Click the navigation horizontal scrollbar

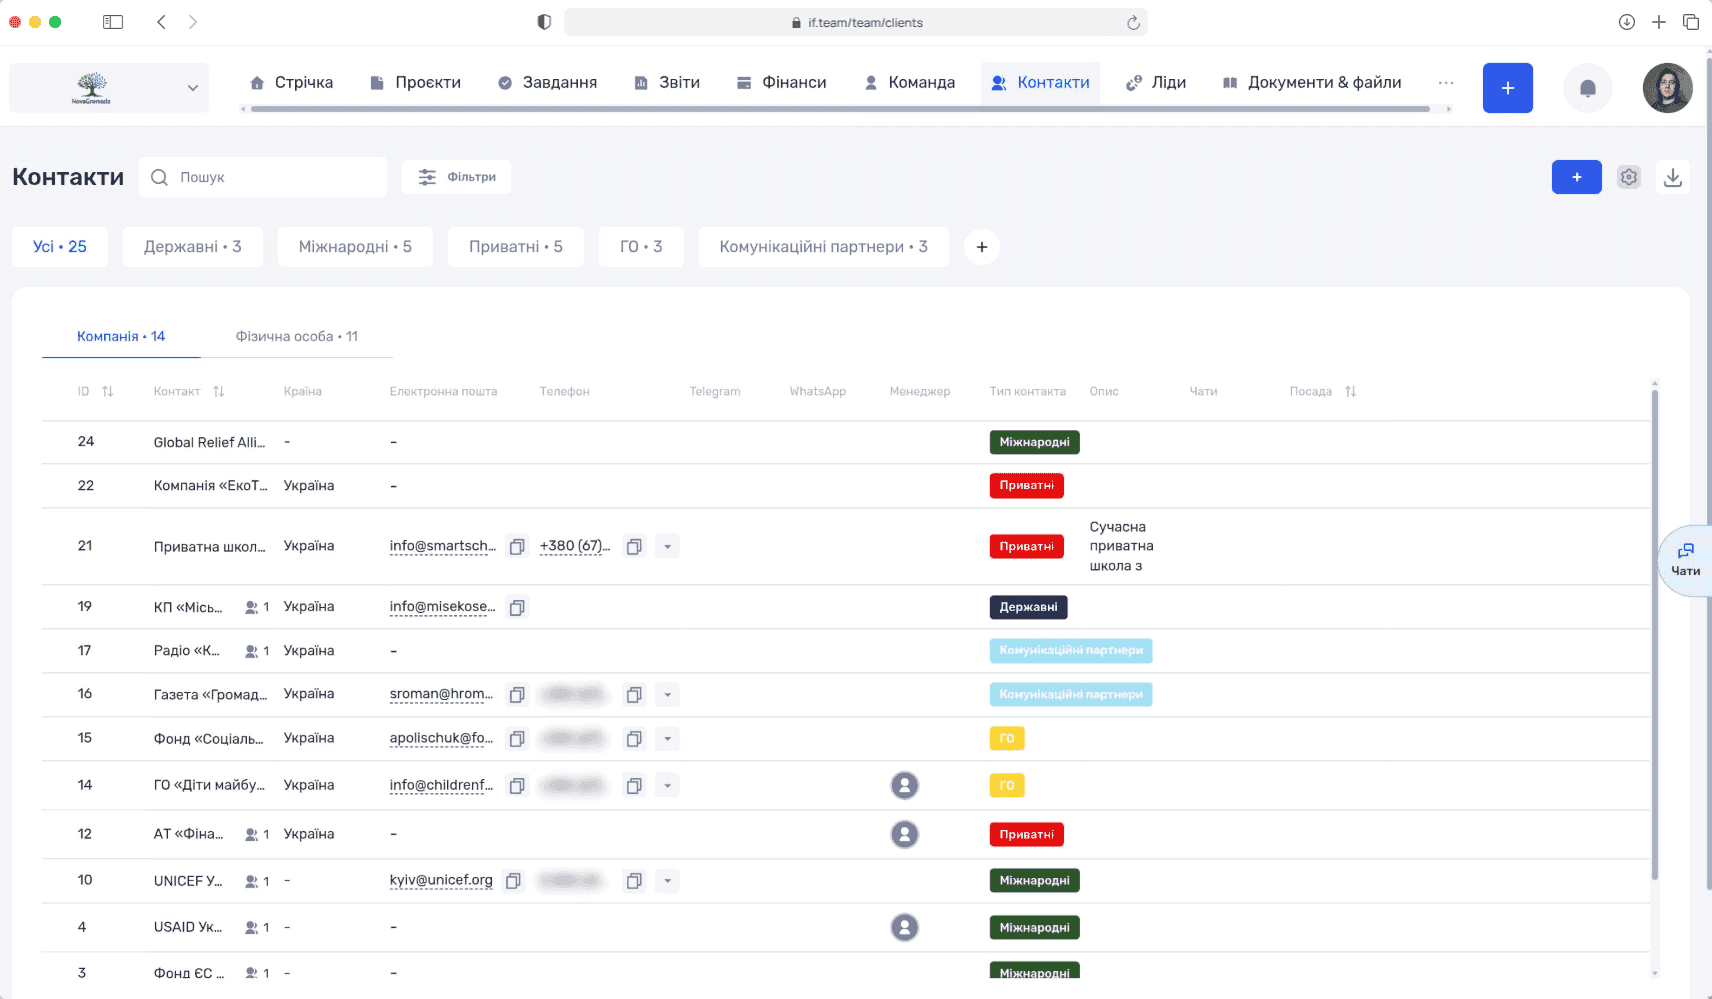coord(840,109)
